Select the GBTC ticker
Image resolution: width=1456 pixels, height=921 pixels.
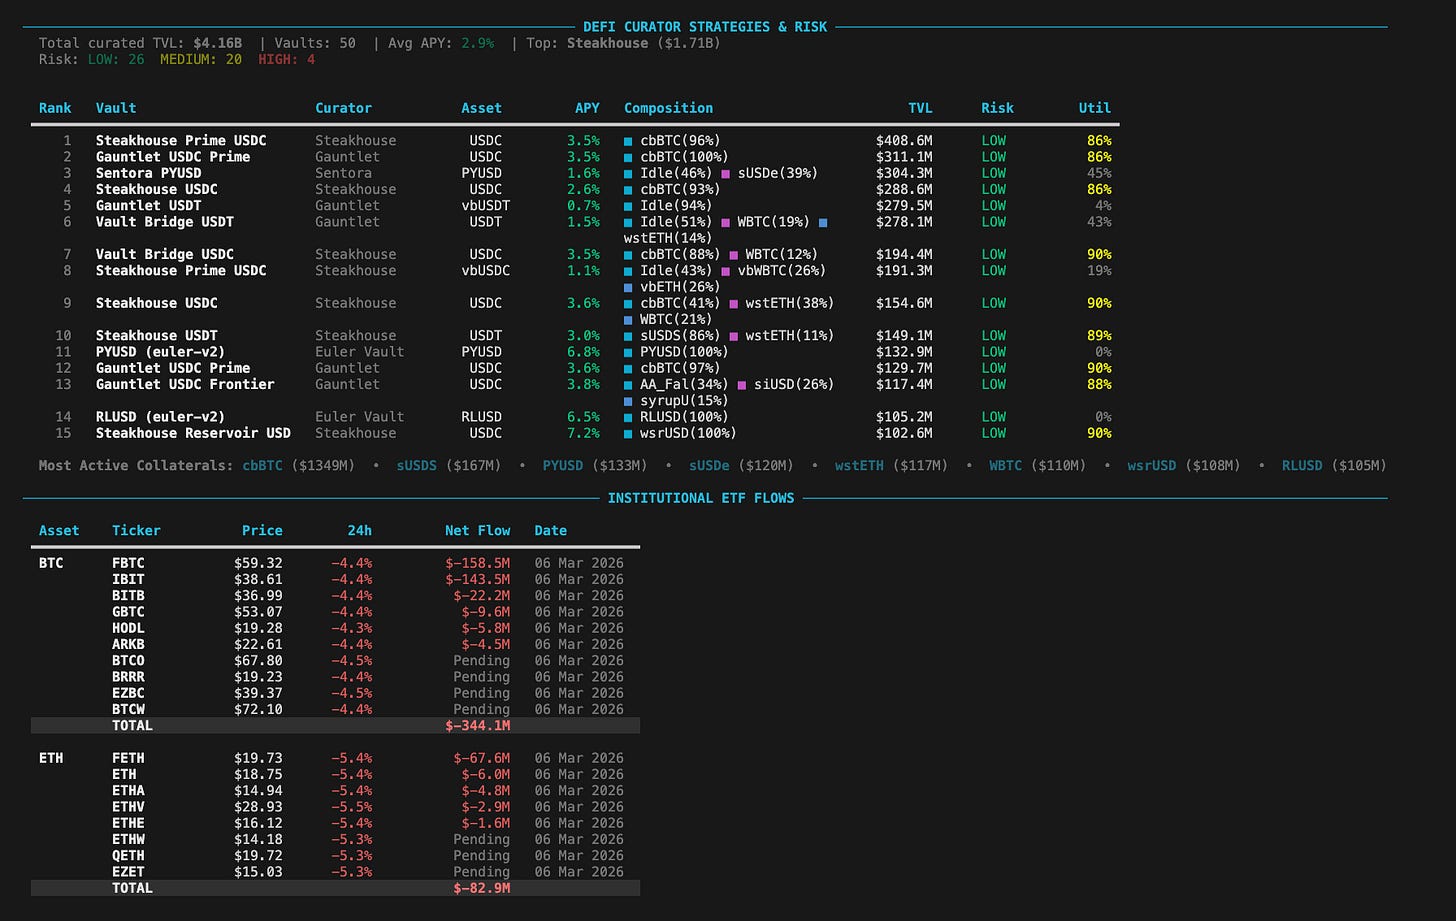click(128, 612)
